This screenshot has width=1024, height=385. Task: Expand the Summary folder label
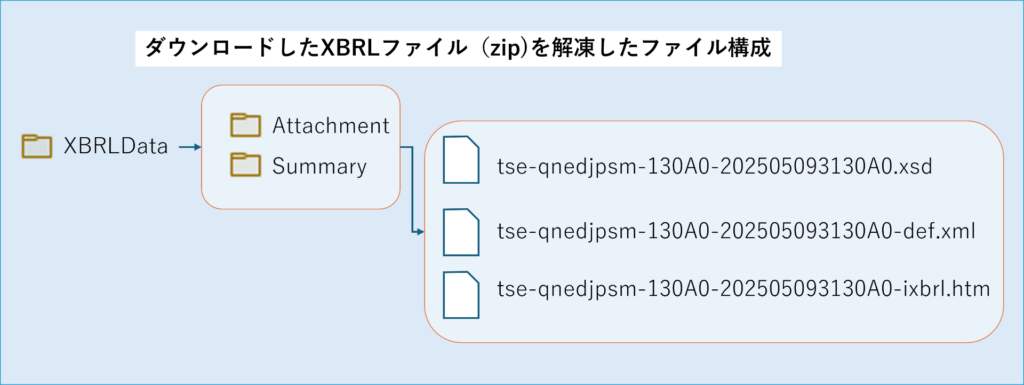coord(319,166)
